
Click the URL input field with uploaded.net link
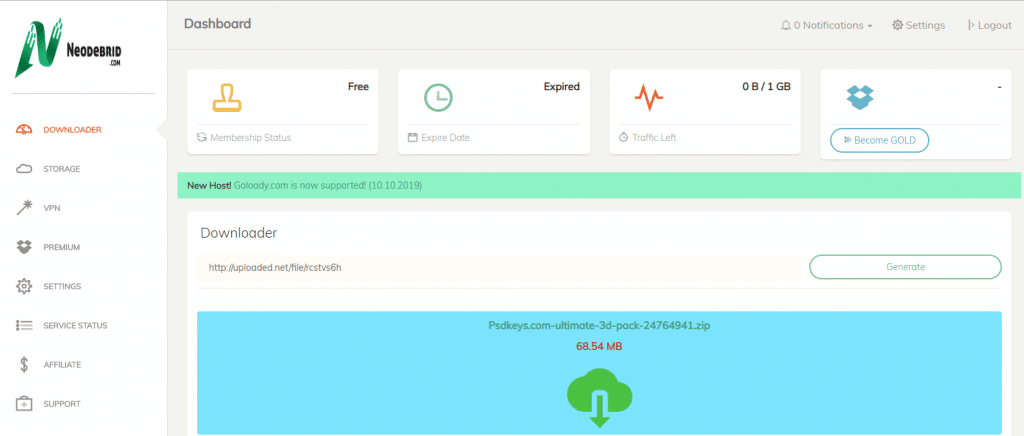click(x=499, y=268)
